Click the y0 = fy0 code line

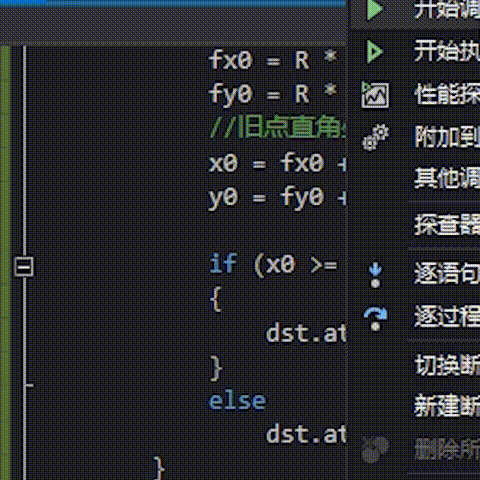pyautogui.click(x=277, y=198)
